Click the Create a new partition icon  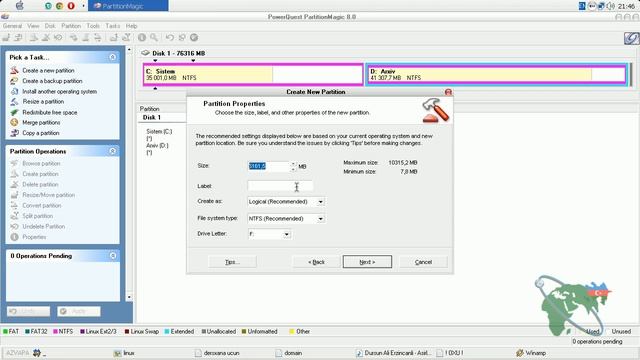pyautogui.click(x=14, y=70)
